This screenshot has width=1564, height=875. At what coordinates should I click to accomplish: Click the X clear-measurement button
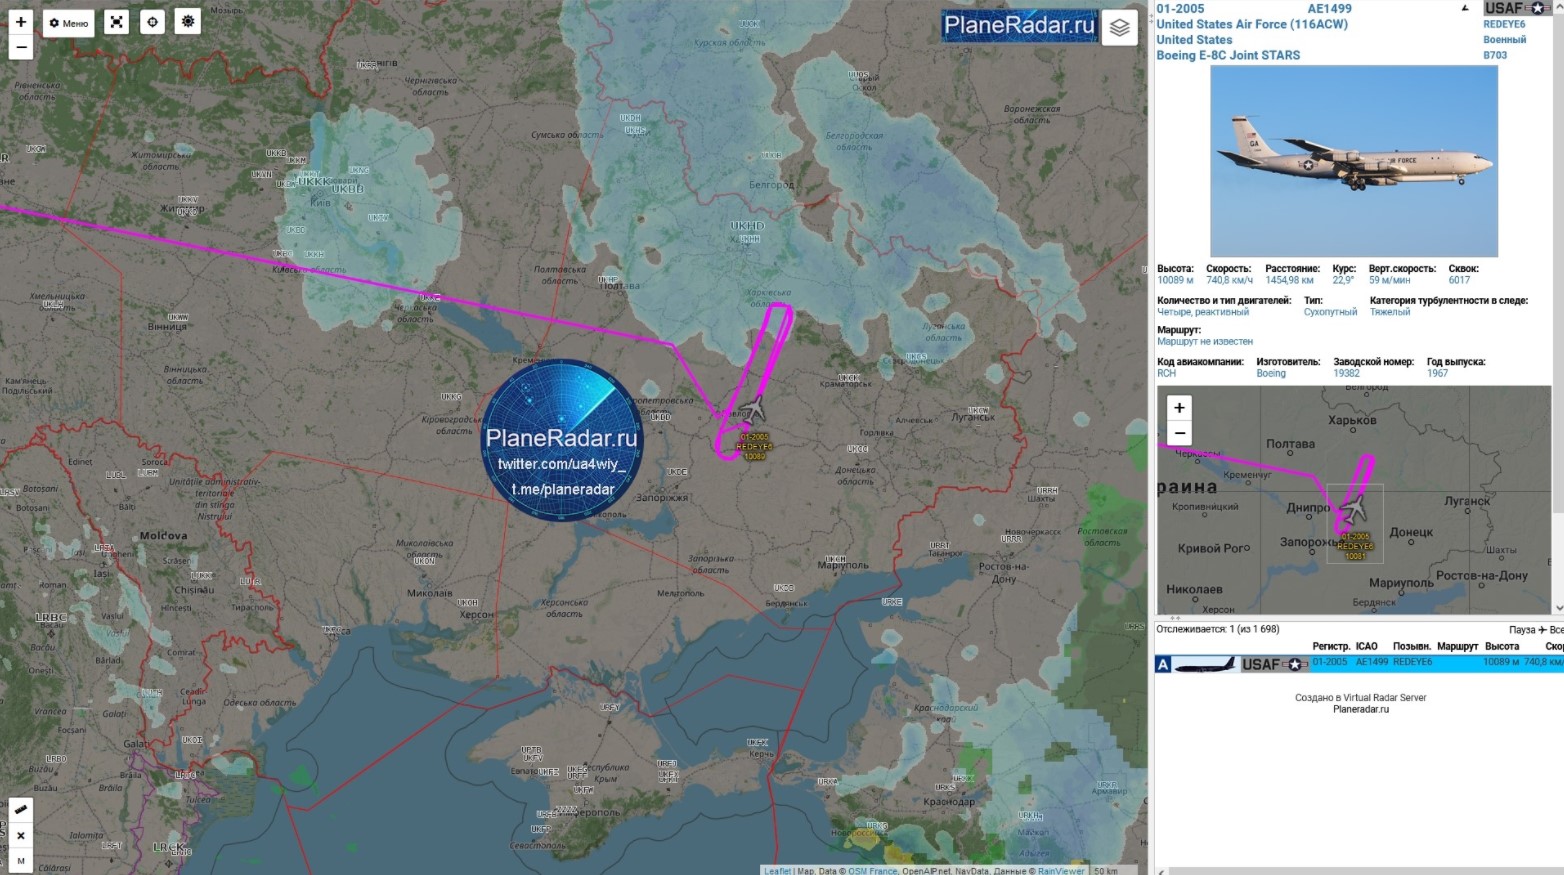click(21, 835)
